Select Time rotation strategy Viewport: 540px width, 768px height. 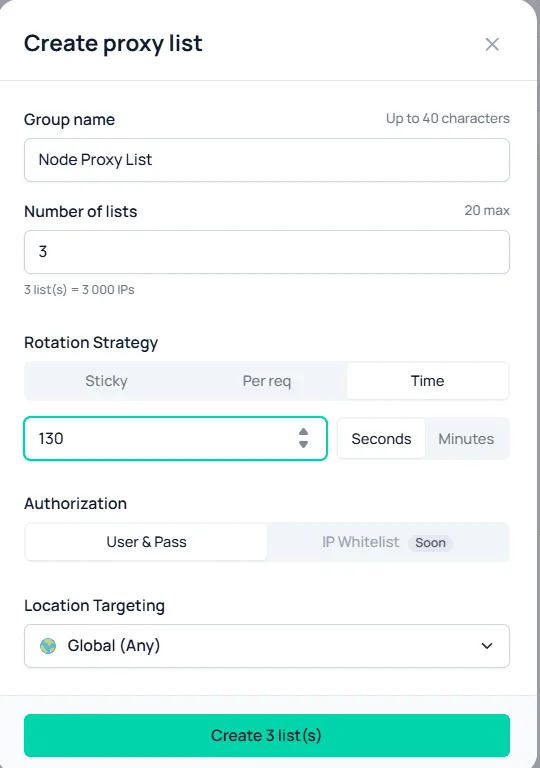pos(427,381)
